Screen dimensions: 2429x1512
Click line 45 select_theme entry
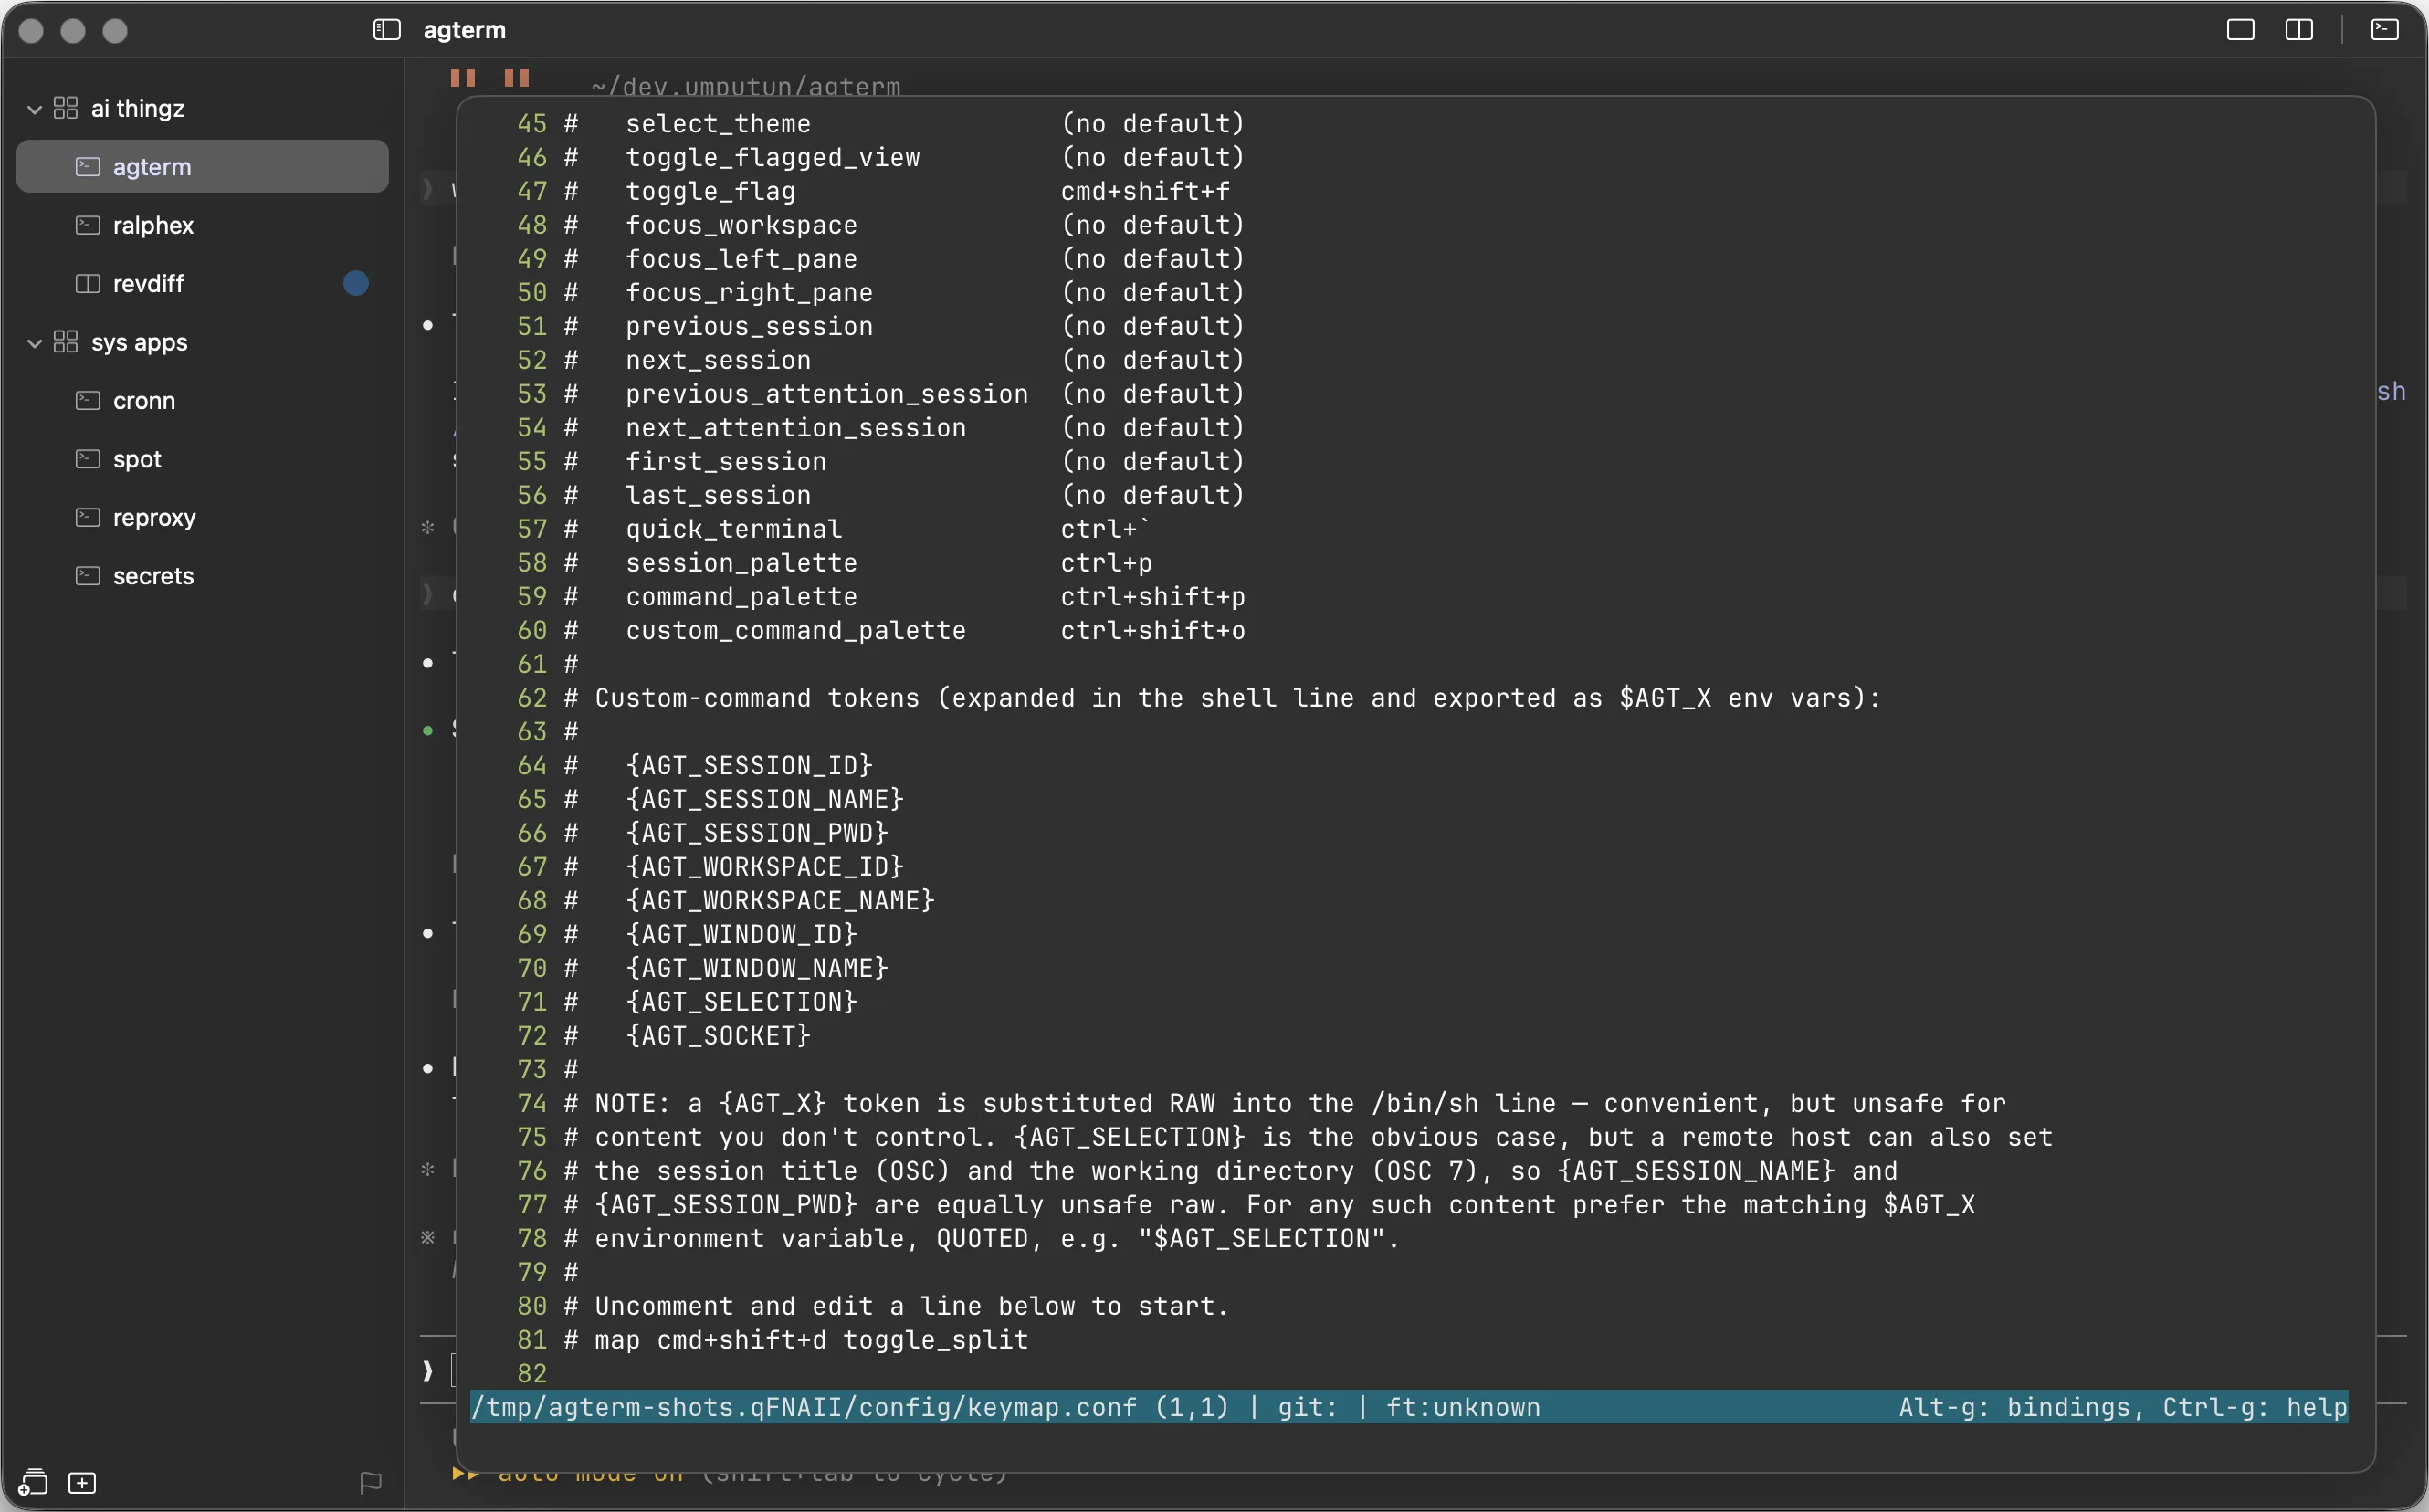click(x=718, y=124)
